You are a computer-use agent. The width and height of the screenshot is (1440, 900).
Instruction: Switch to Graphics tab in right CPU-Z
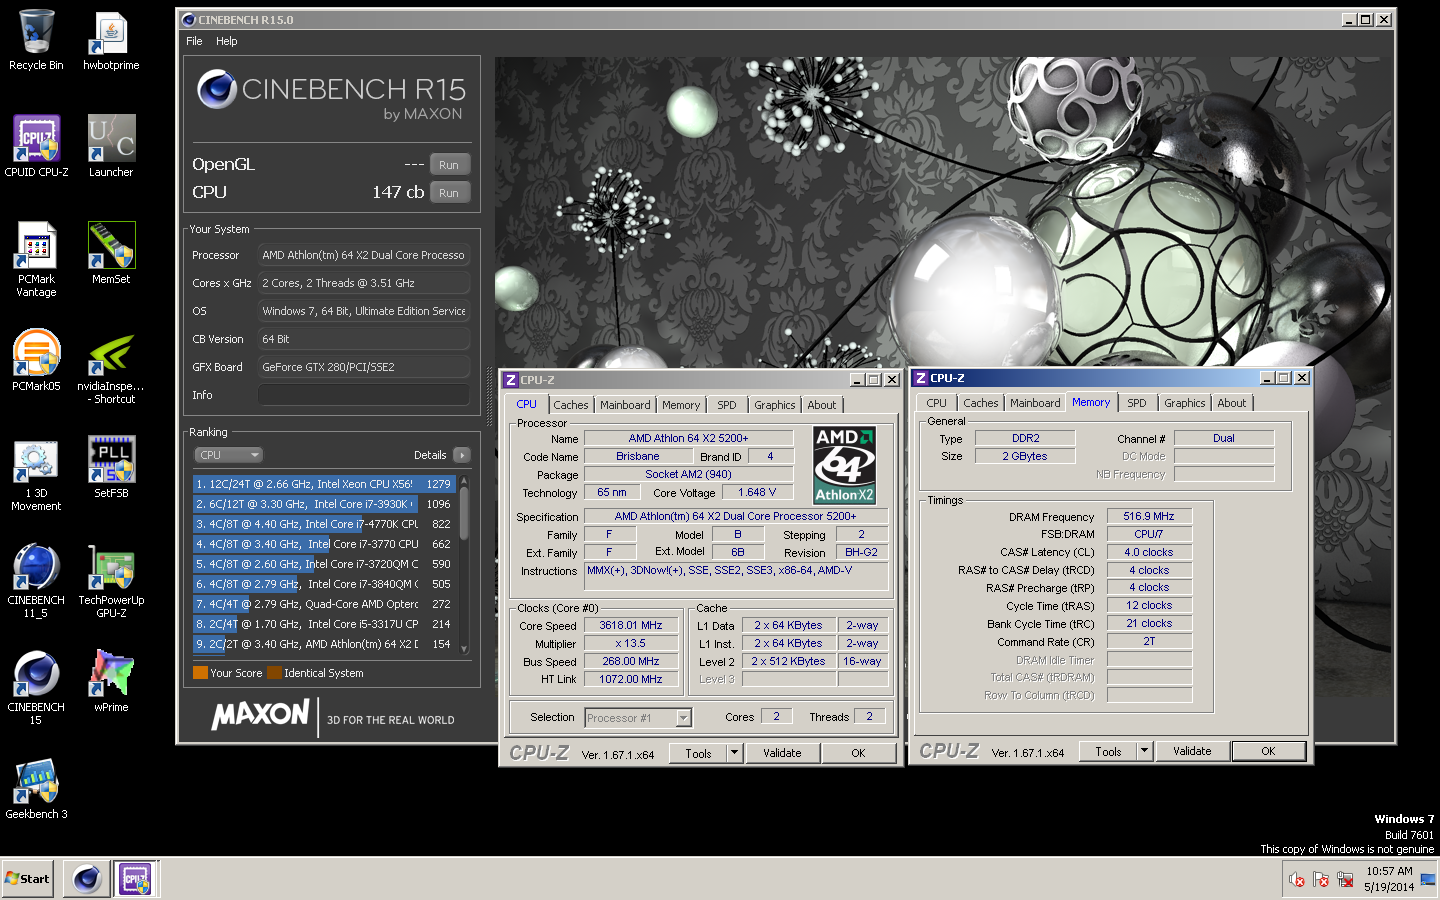point(1185,403)
